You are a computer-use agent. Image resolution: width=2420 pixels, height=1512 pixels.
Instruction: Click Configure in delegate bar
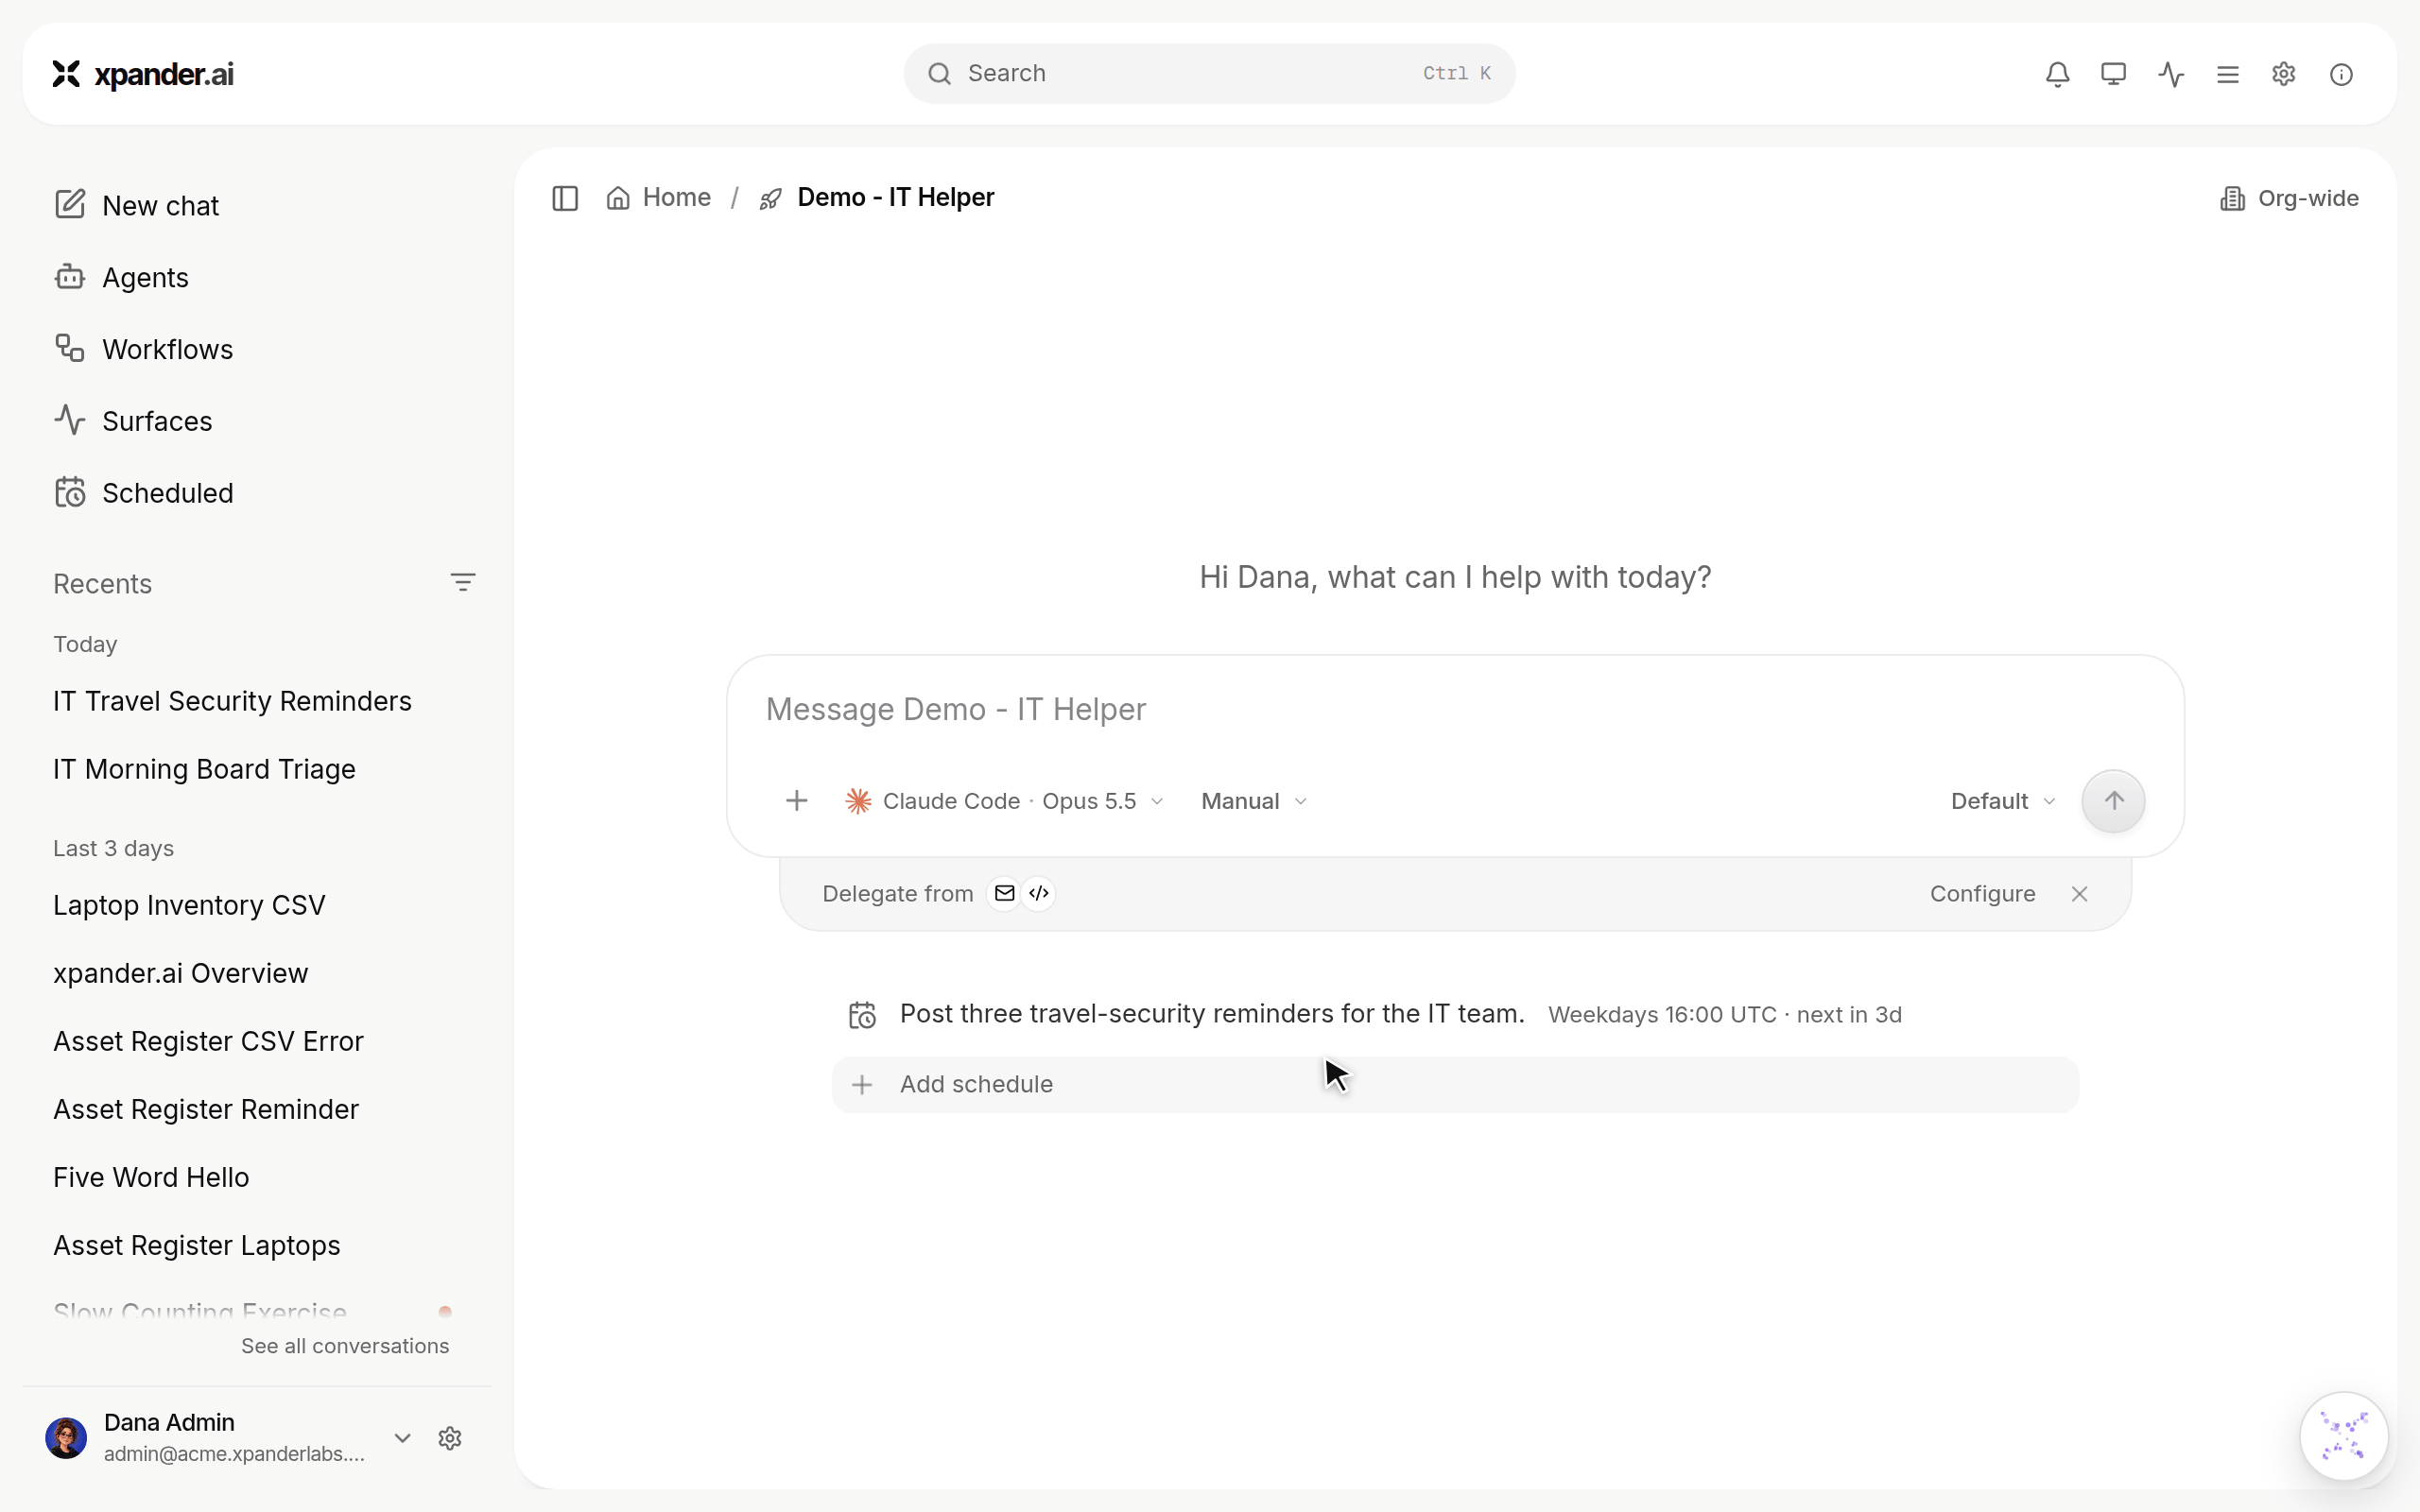(x=1982, y=894)
